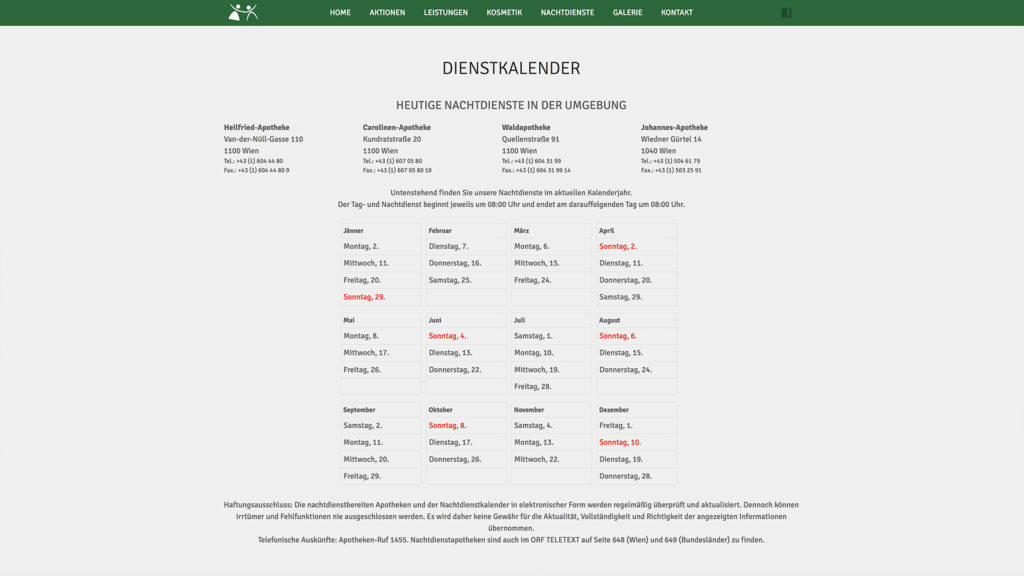Image resolution: width=1024 pixels, height=576 pixels.
Task: Select the Waldapotheke pharmacy name
Action: click(x=526, y=128)
